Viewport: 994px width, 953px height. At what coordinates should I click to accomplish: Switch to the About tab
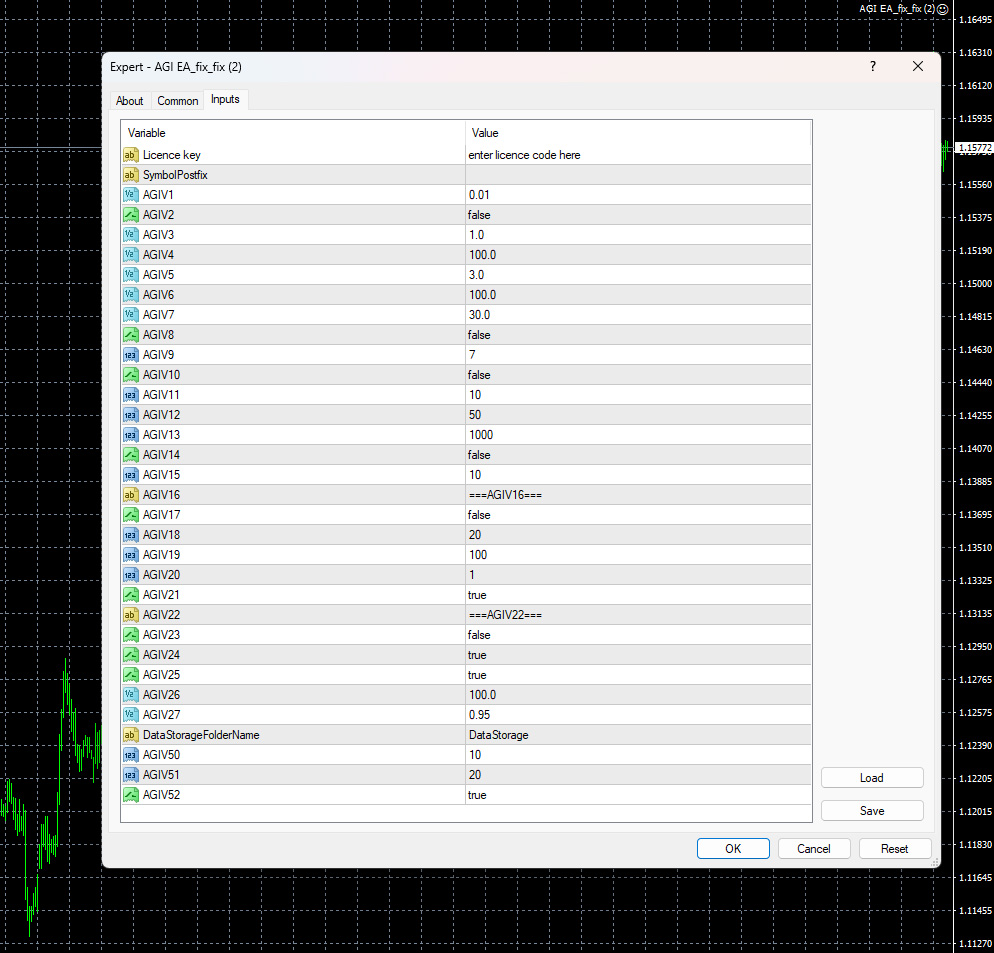(129, 101)
